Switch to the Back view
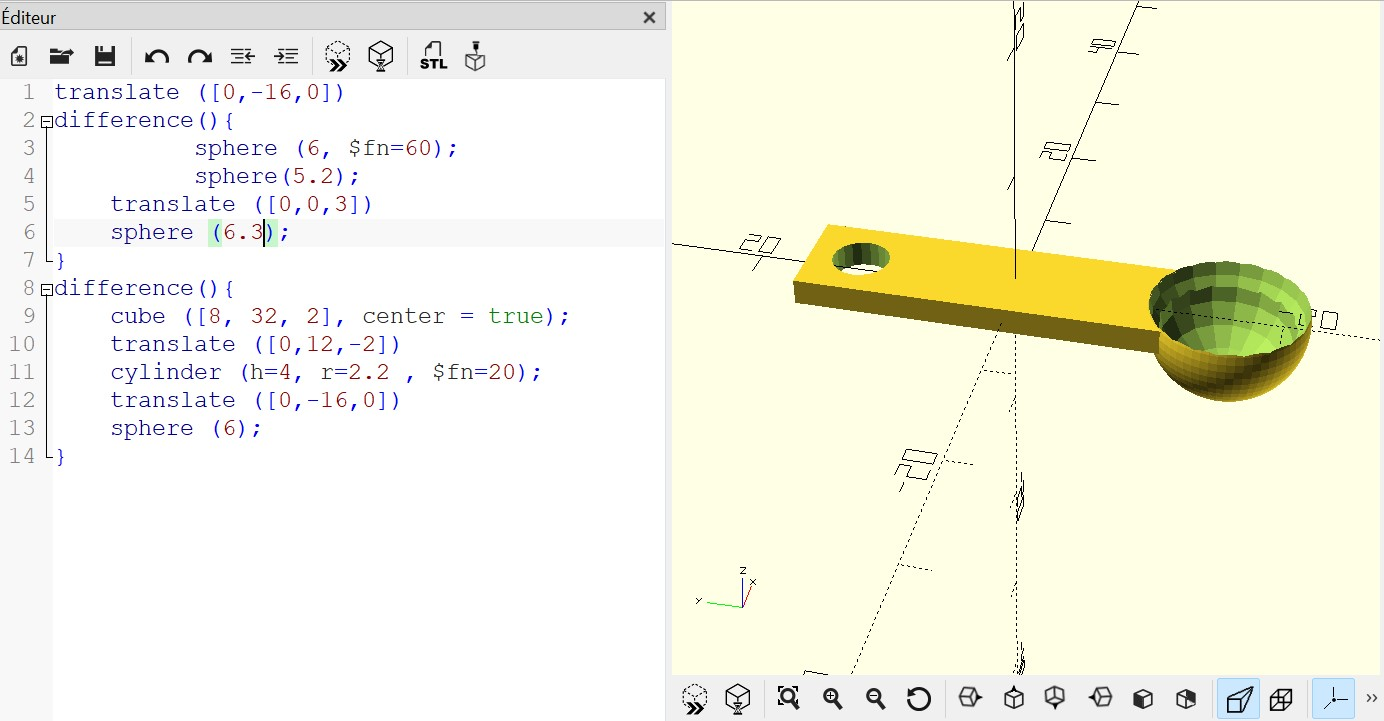The height and width of the screenshot is (721, 1384). pyautogui.click(x=1186, y=697)
